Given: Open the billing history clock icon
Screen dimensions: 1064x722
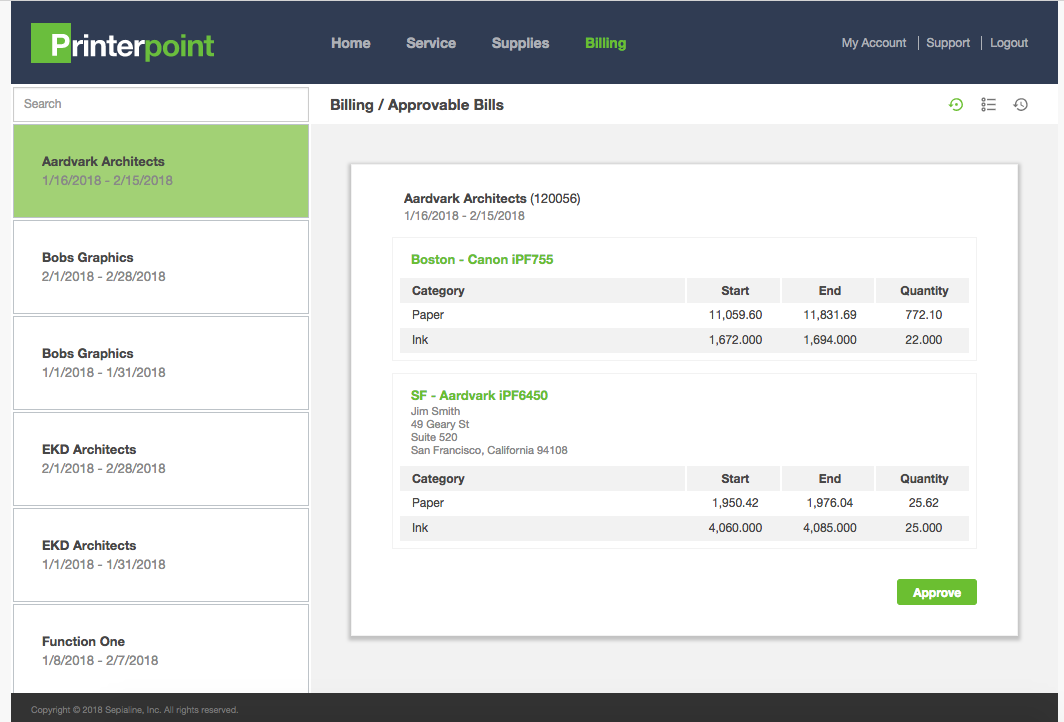Looking at the screenshot, I should 1020,104.
